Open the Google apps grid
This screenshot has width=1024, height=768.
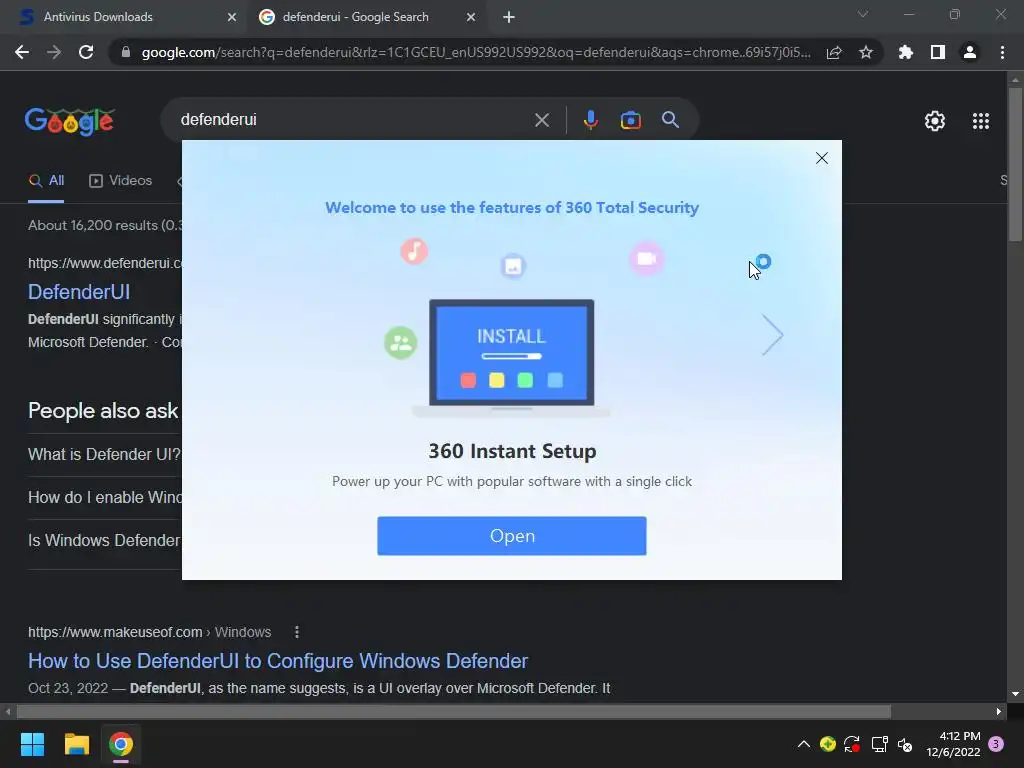980,121
